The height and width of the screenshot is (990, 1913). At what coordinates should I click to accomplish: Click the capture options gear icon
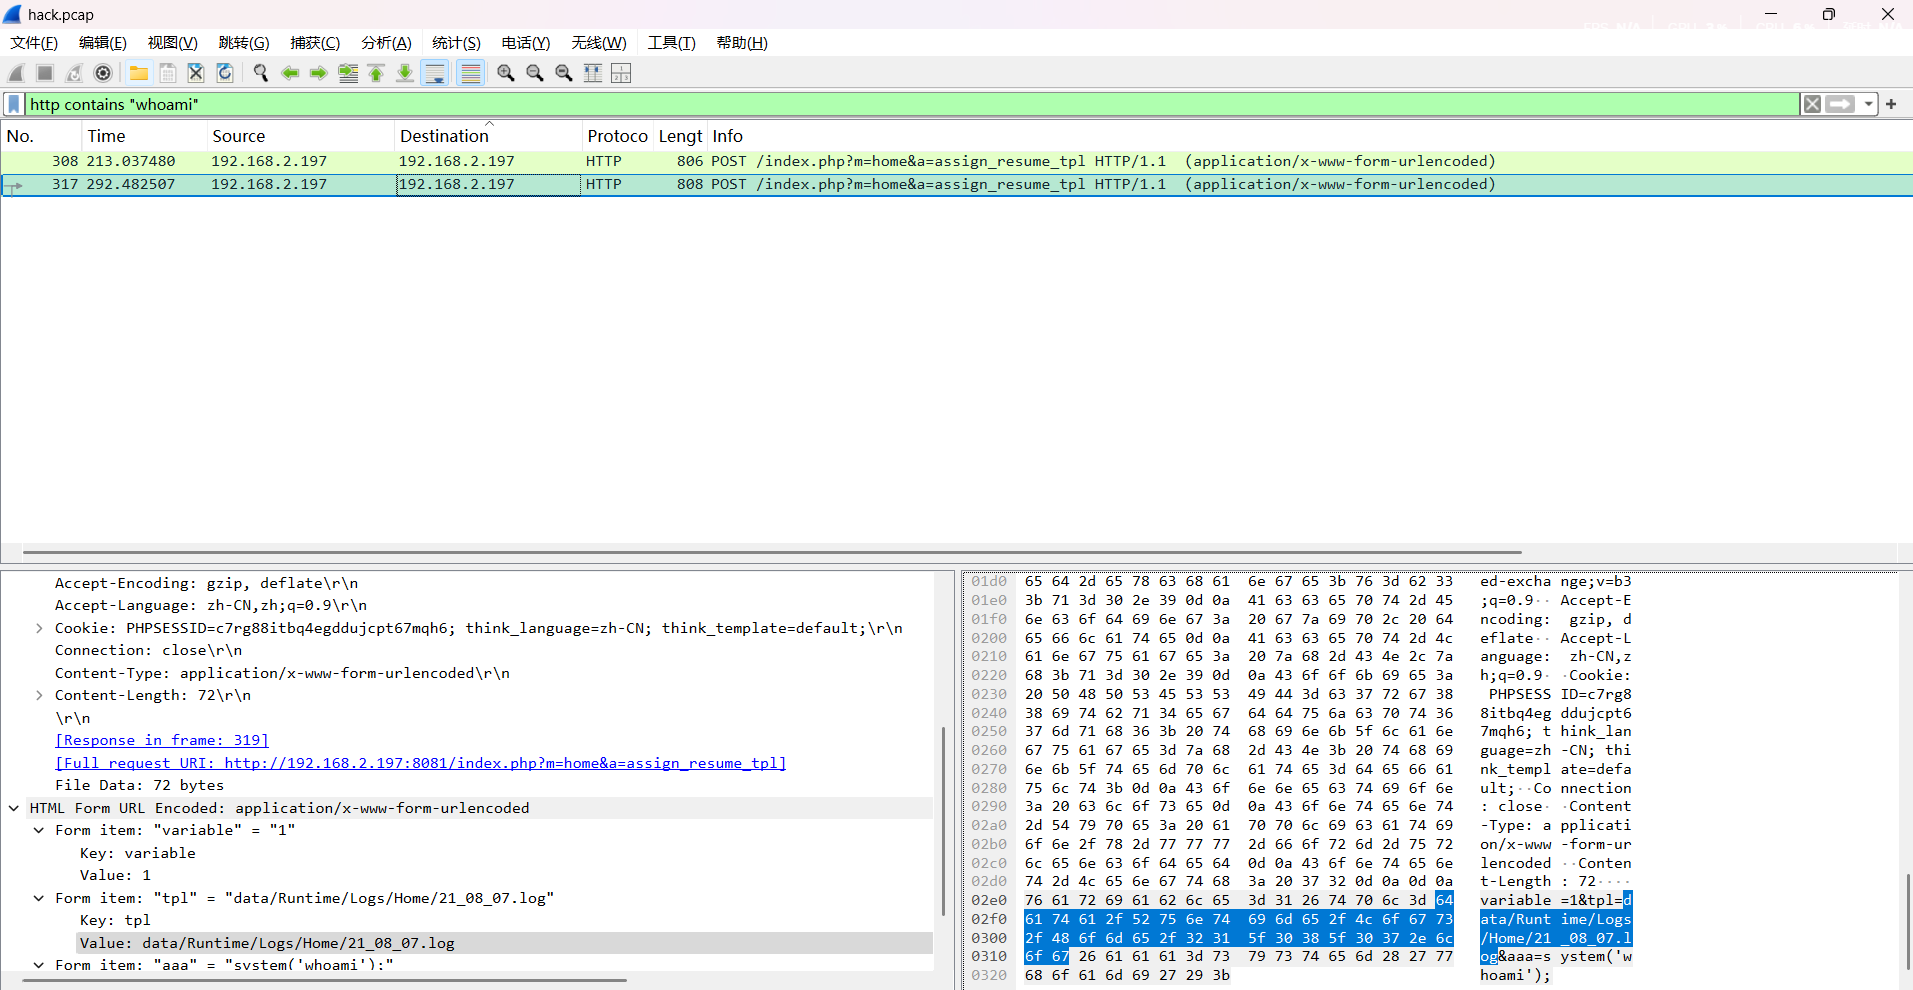(103, 73)
